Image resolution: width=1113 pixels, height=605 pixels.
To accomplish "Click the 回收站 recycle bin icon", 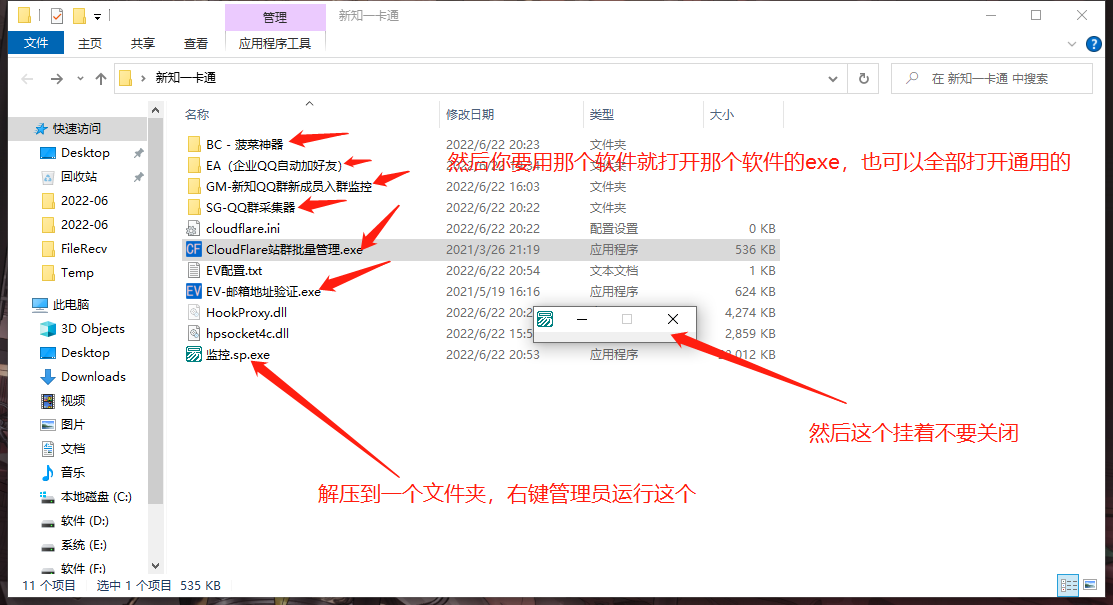I will point(48,176).
